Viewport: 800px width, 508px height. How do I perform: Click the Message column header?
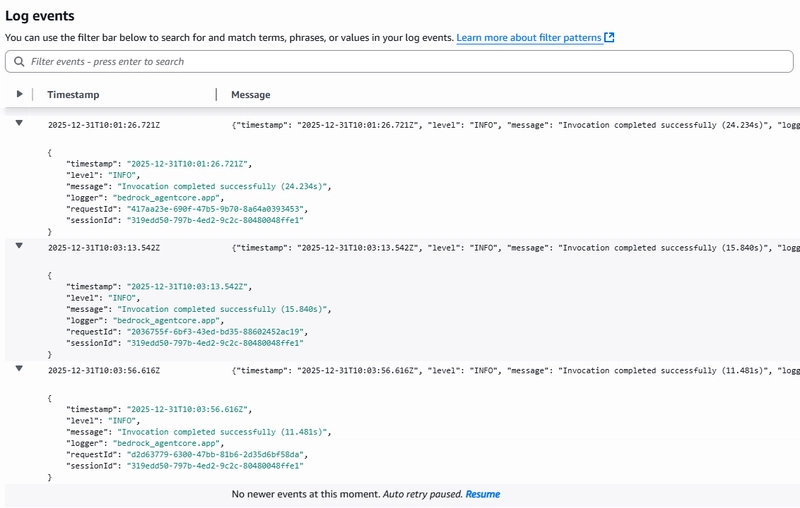coord(251,95)
